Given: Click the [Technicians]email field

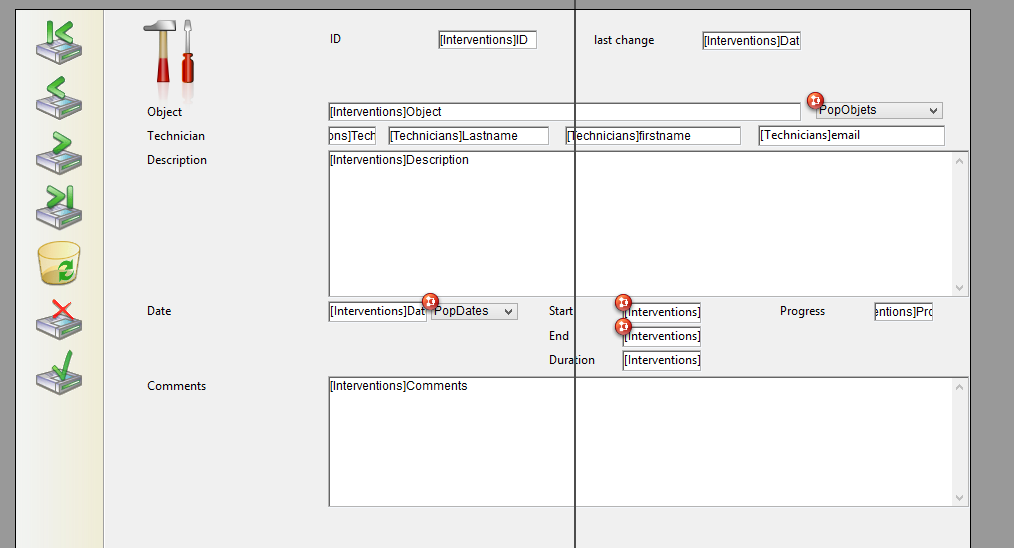Looking at the screenshot, I should click(850, 136).
